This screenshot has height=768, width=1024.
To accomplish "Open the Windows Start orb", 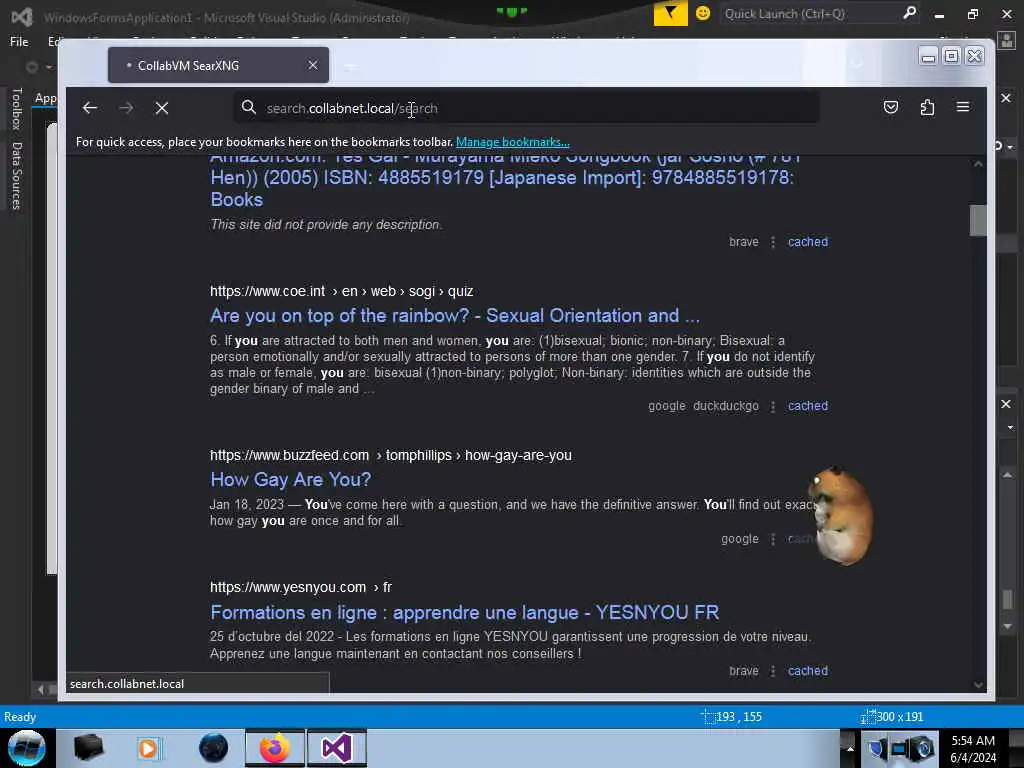I will click(x=27, y=748).
